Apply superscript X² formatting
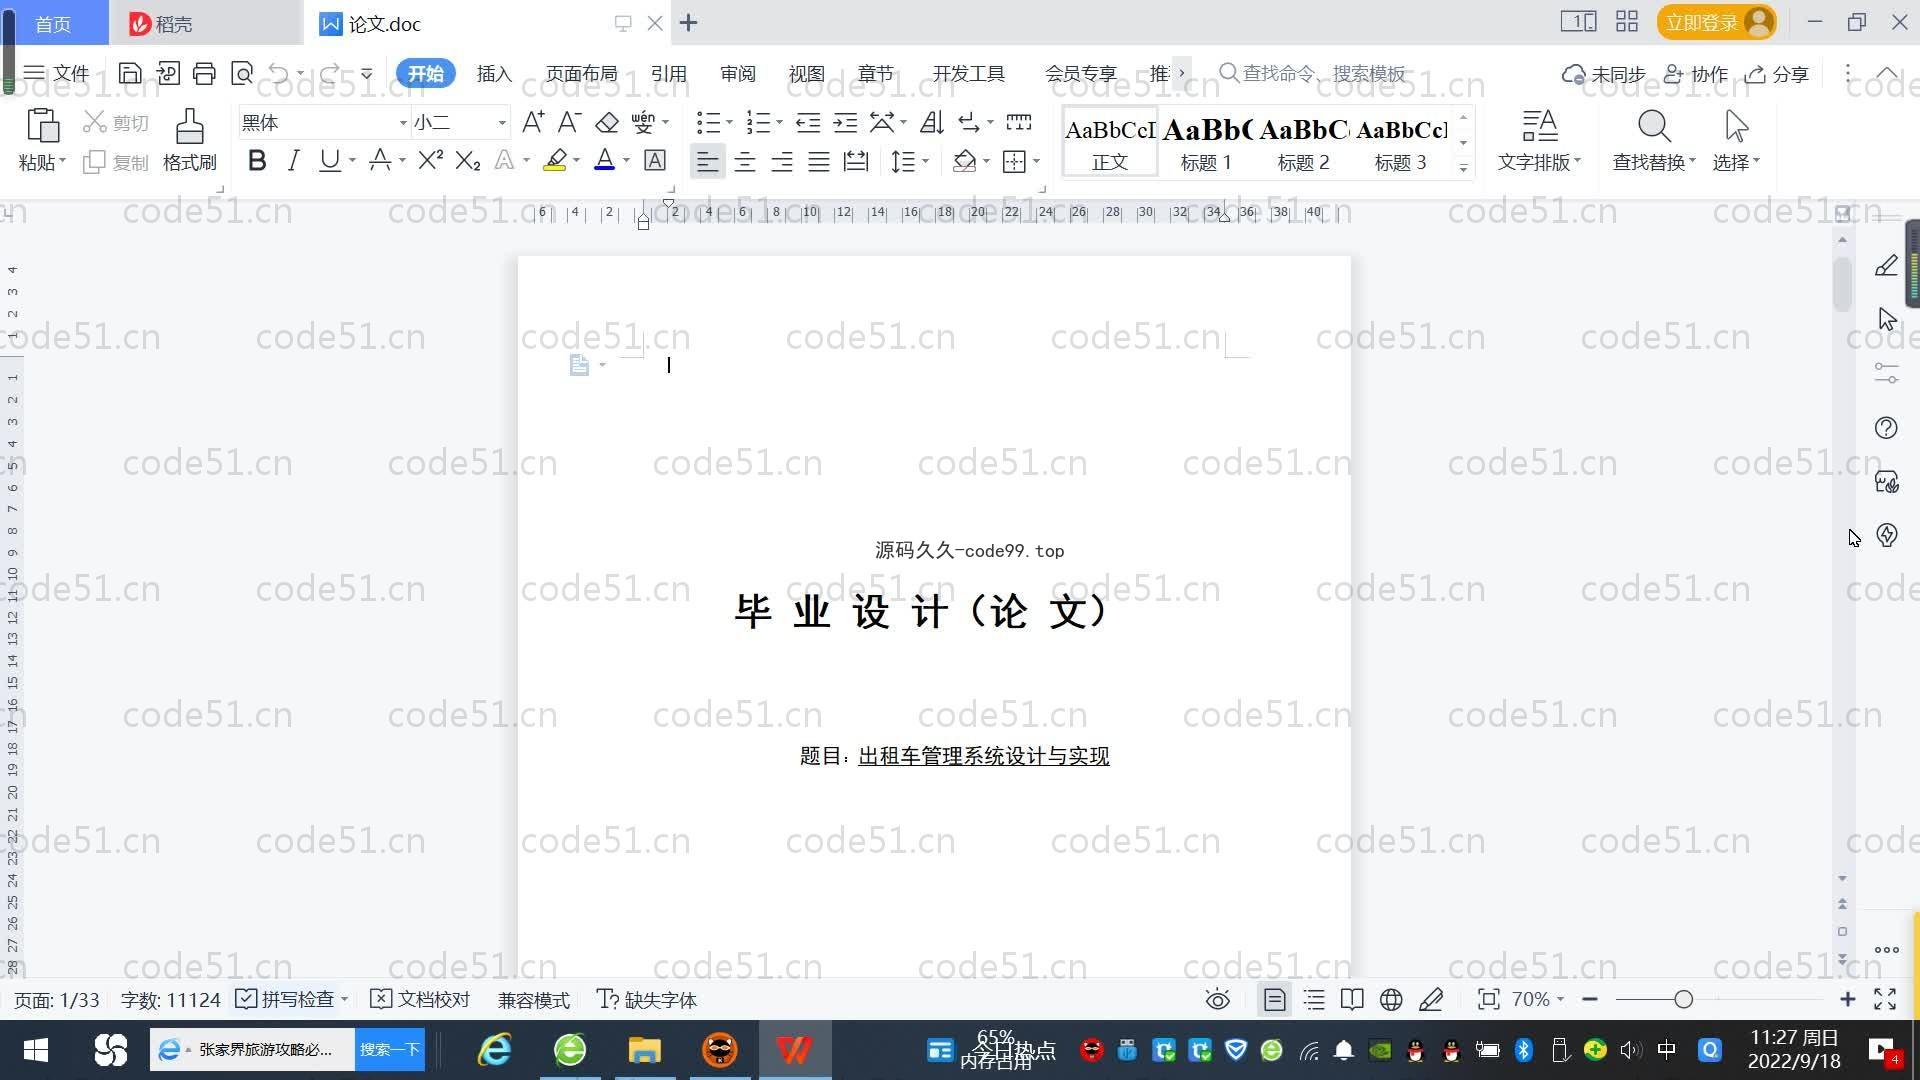This screenshot has height=1080, width=1920. pos(430,160)
